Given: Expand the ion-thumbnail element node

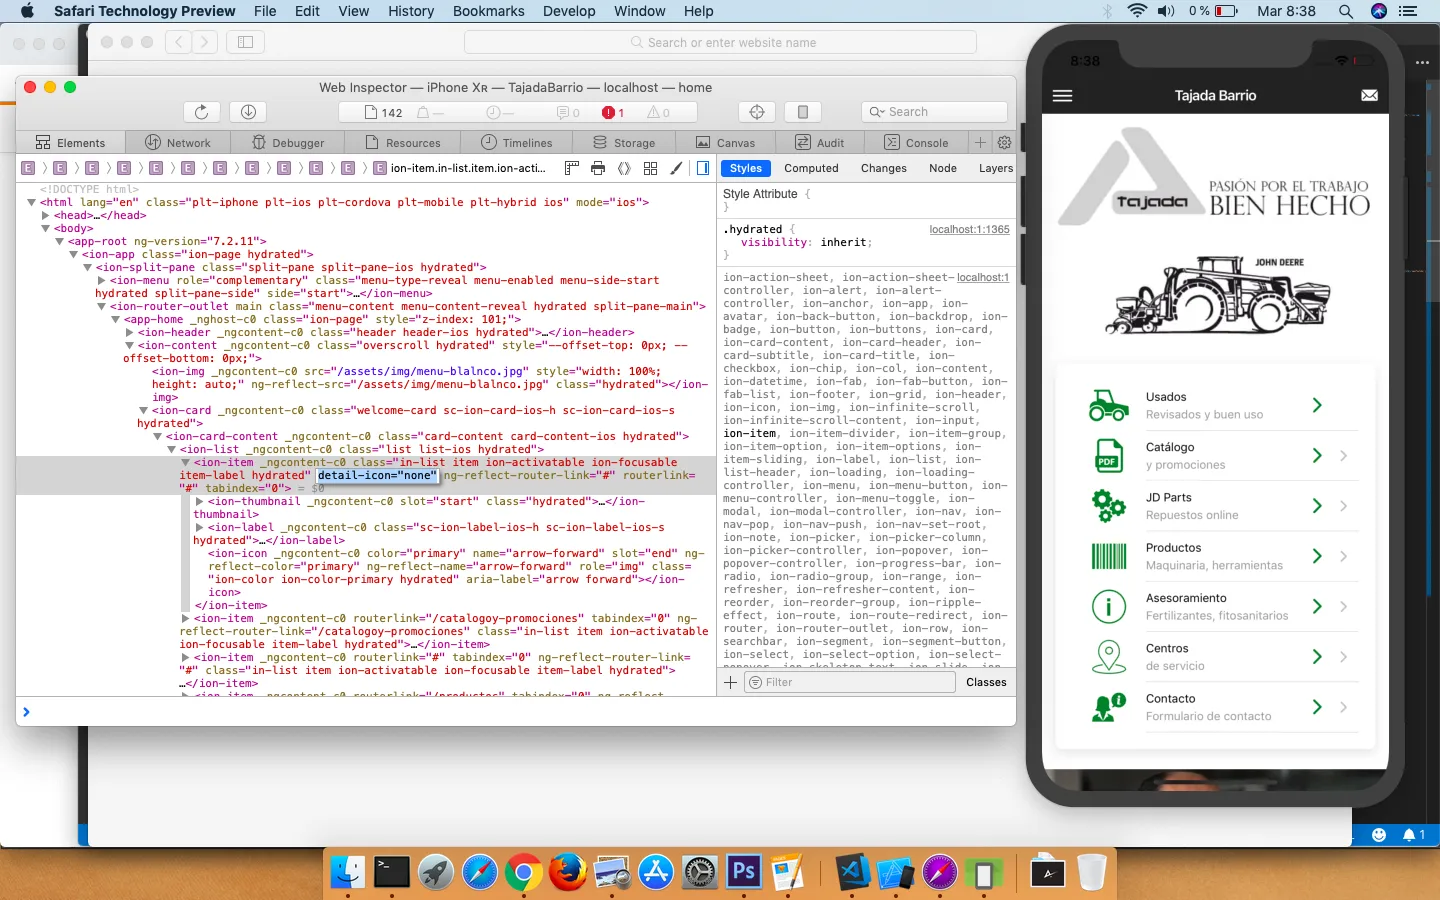Looking at the screenshot, I should click(200, 501).
